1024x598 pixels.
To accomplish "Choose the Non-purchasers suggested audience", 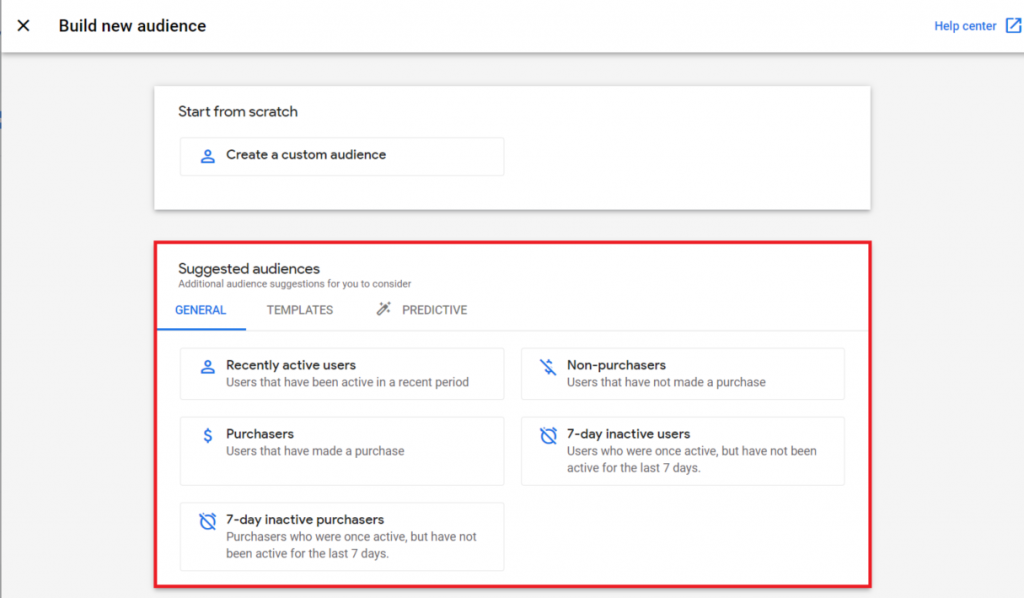I will coord(682,373).
